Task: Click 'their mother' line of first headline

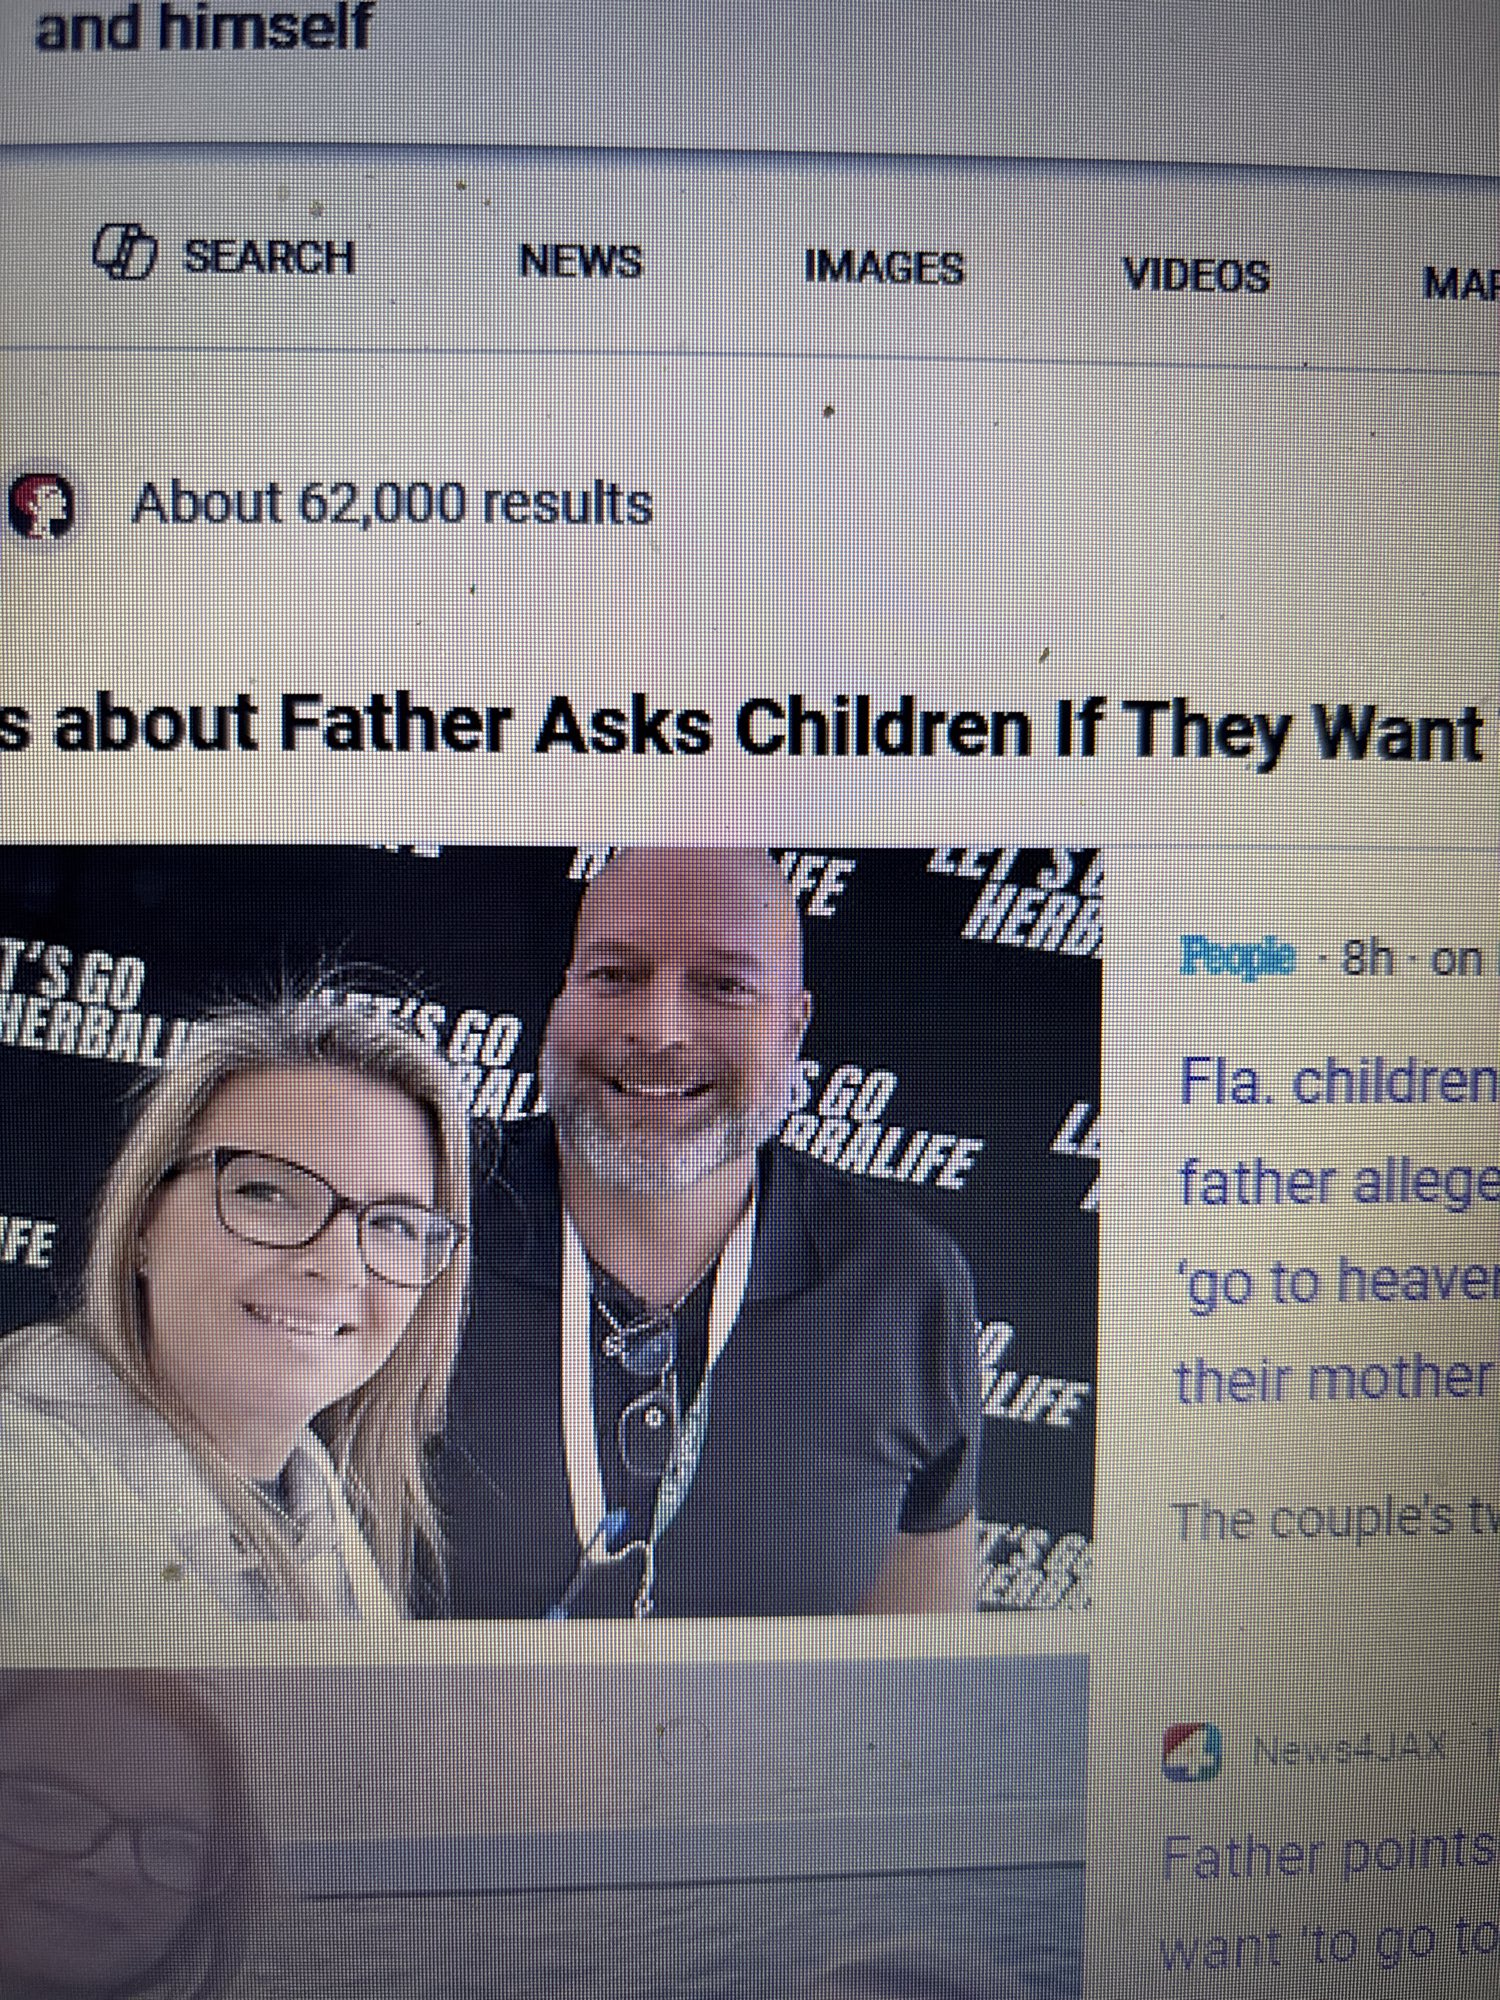Action: (1333, 1380)
